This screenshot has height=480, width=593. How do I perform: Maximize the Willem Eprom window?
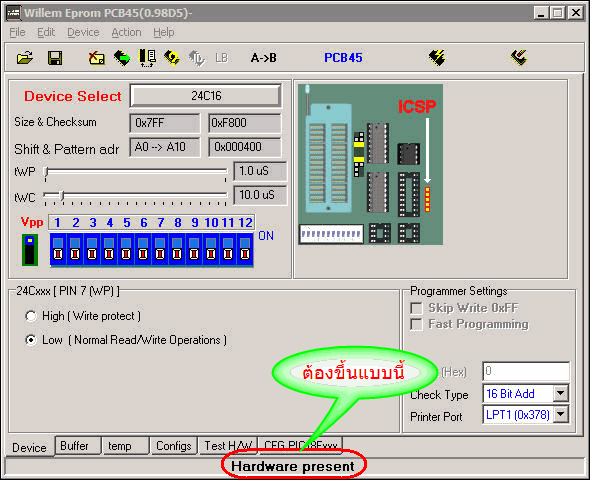pos(557,13)
